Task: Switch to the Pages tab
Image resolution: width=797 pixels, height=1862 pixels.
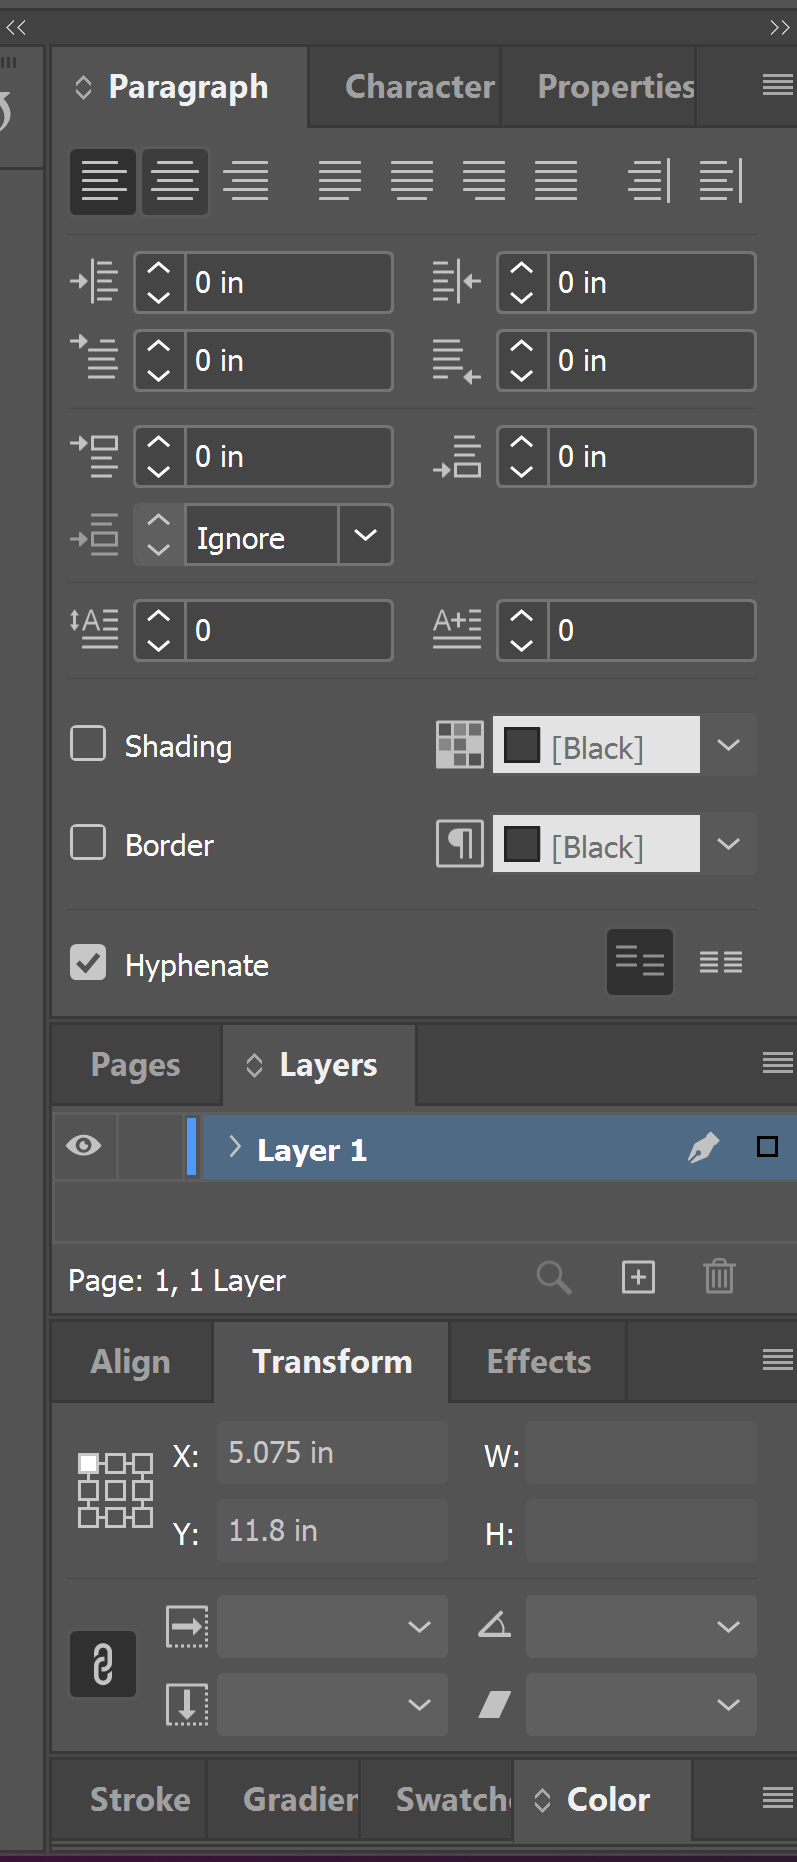Action: pyautogui.click(x=136, y=1065)
